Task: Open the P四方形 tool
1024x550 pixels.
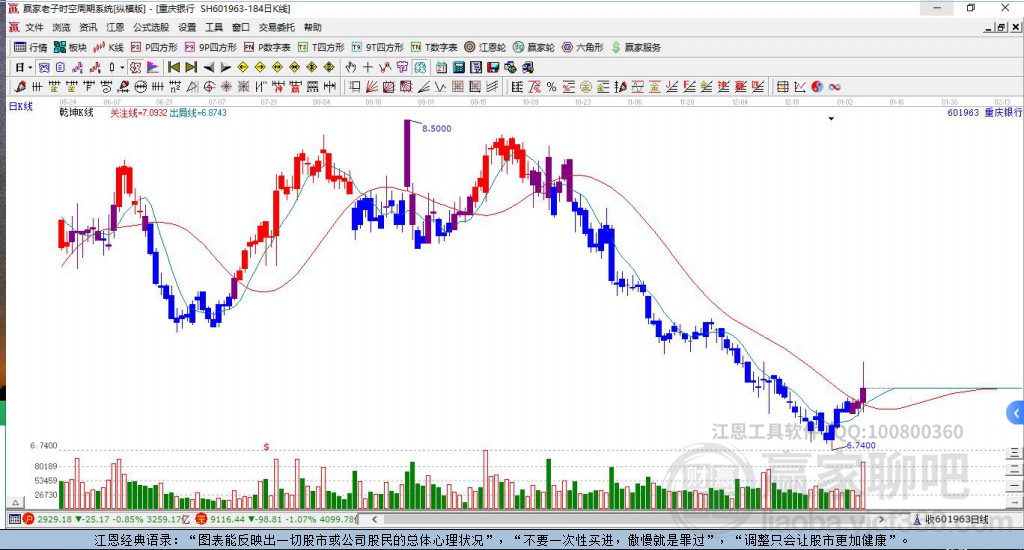Action: click(154, 47)
